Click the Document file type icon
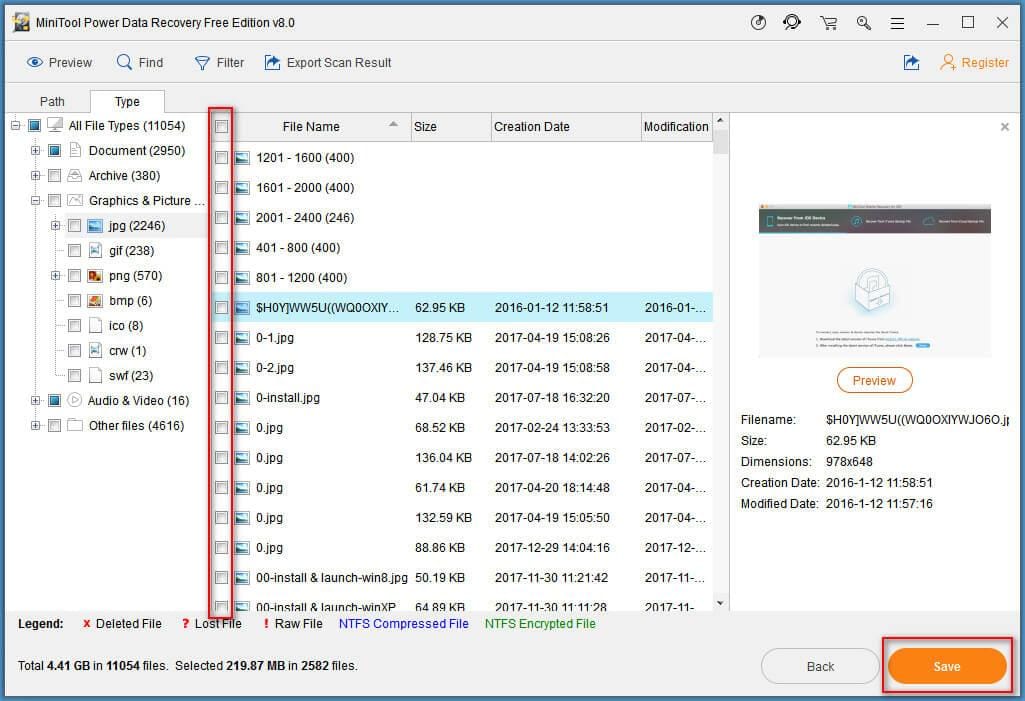 [x=75, y=150]
